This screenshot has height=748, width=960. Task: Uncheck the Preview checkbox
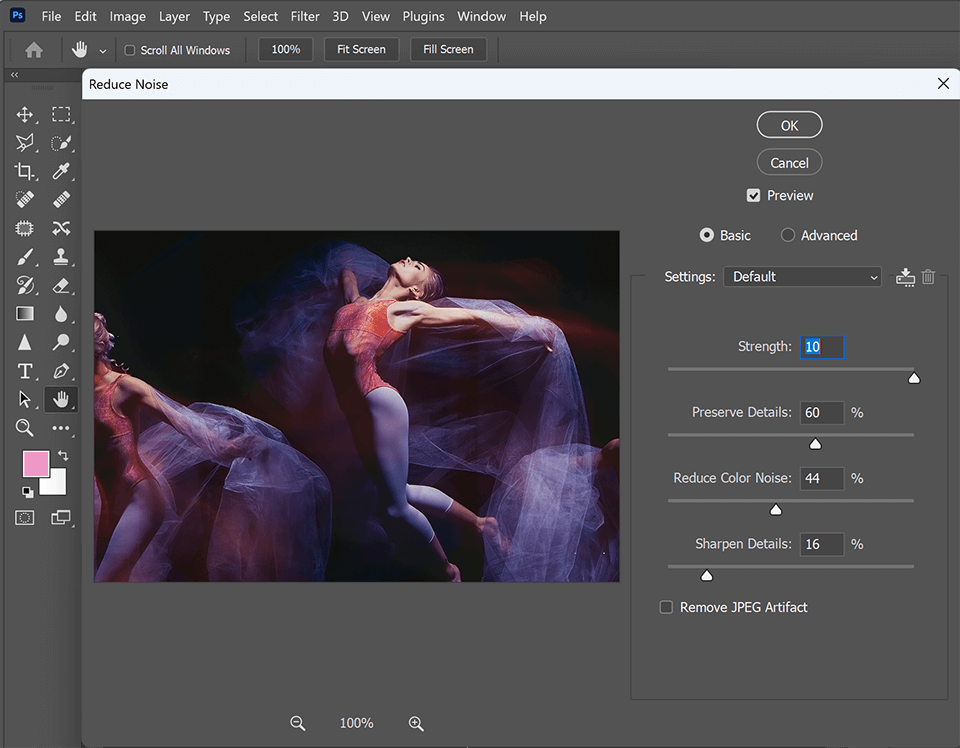point(753,196)
